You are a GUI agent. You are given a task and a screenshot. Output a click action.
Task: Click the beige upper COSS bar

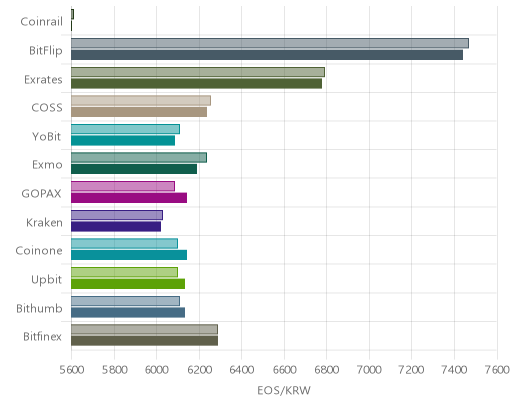point(141,101)
